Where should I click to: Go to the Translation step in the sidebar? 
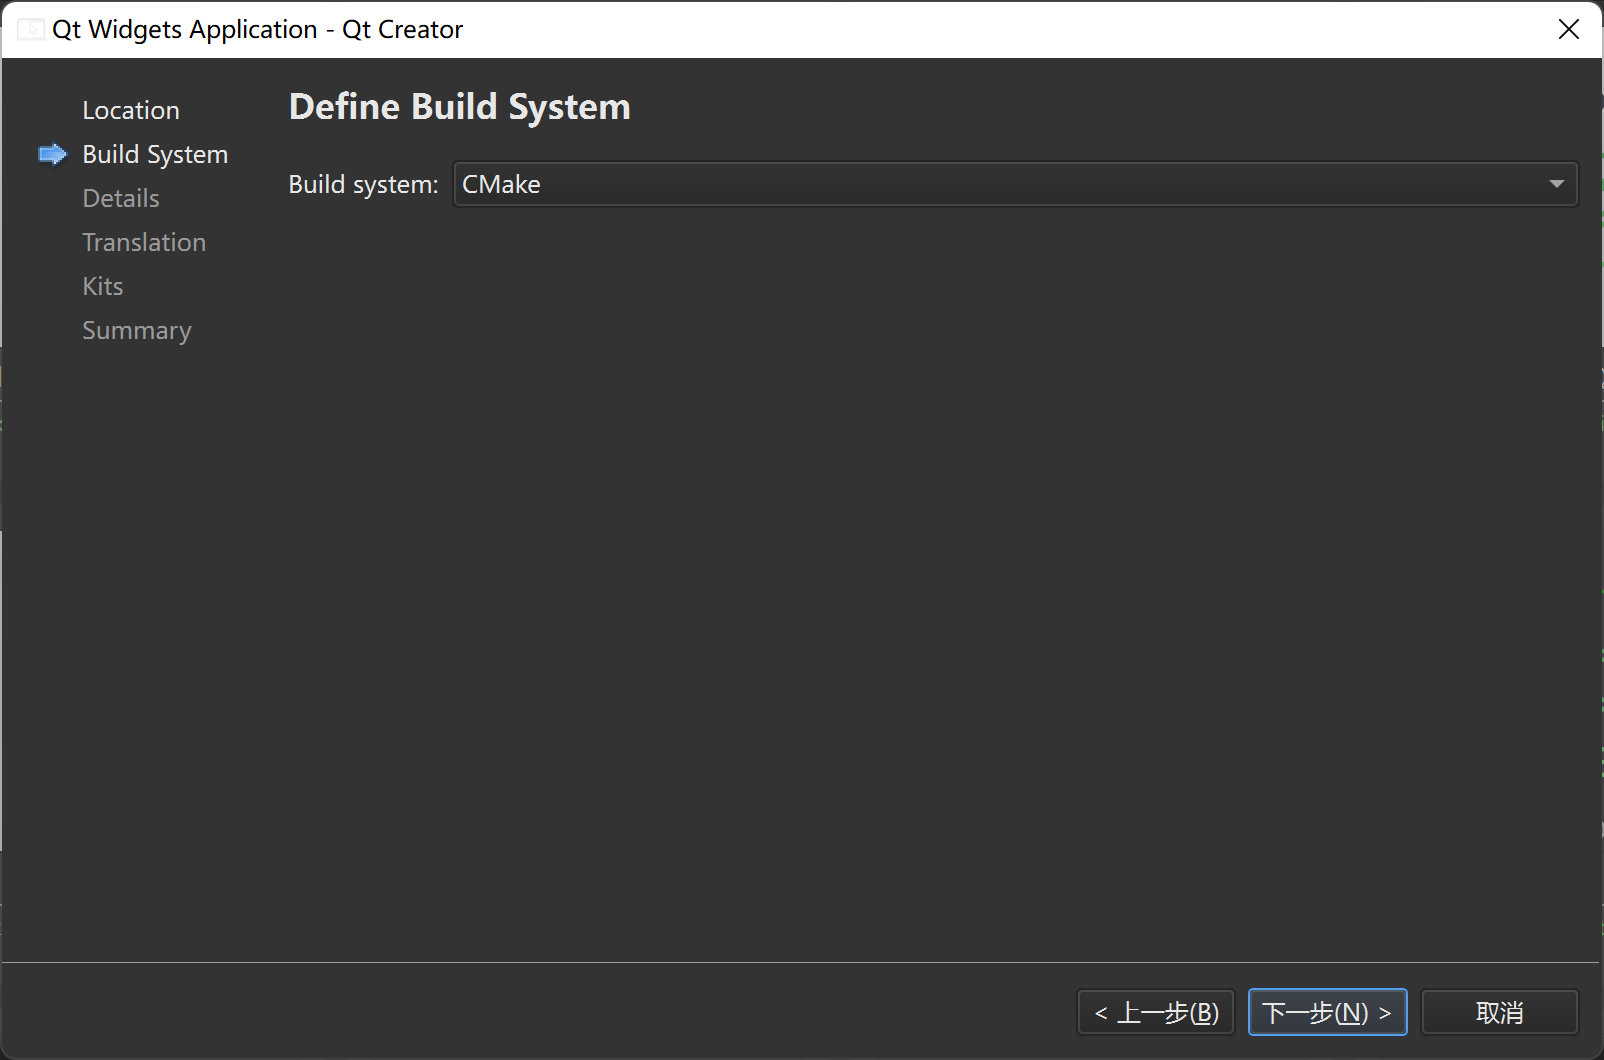click(x=144, y=242)
